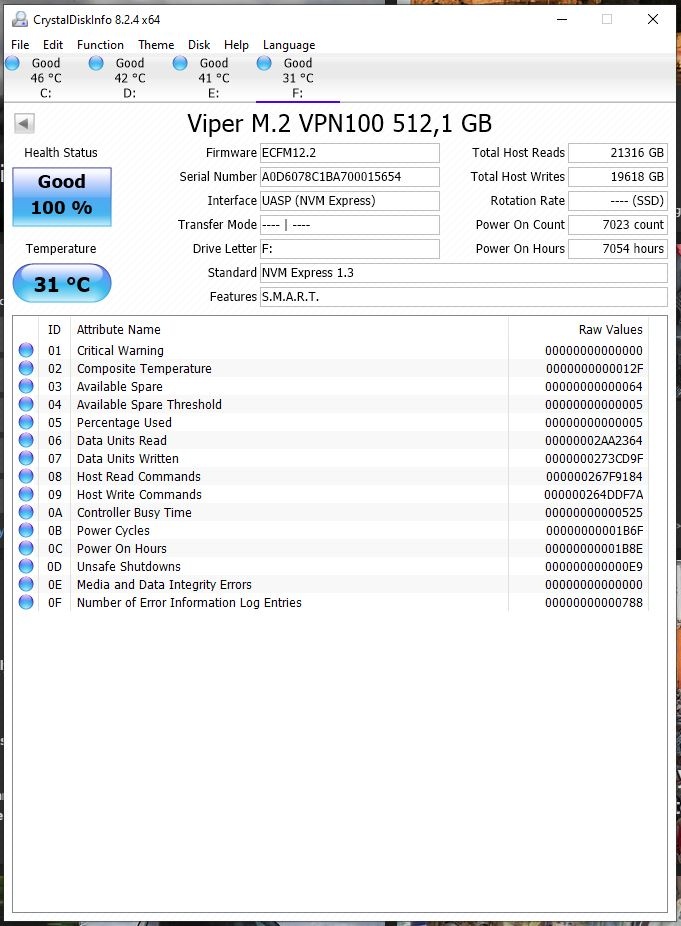Click raw value 0000000273CD9F
This screenshot has width=681, height=926.
click(x=594, y=458)
